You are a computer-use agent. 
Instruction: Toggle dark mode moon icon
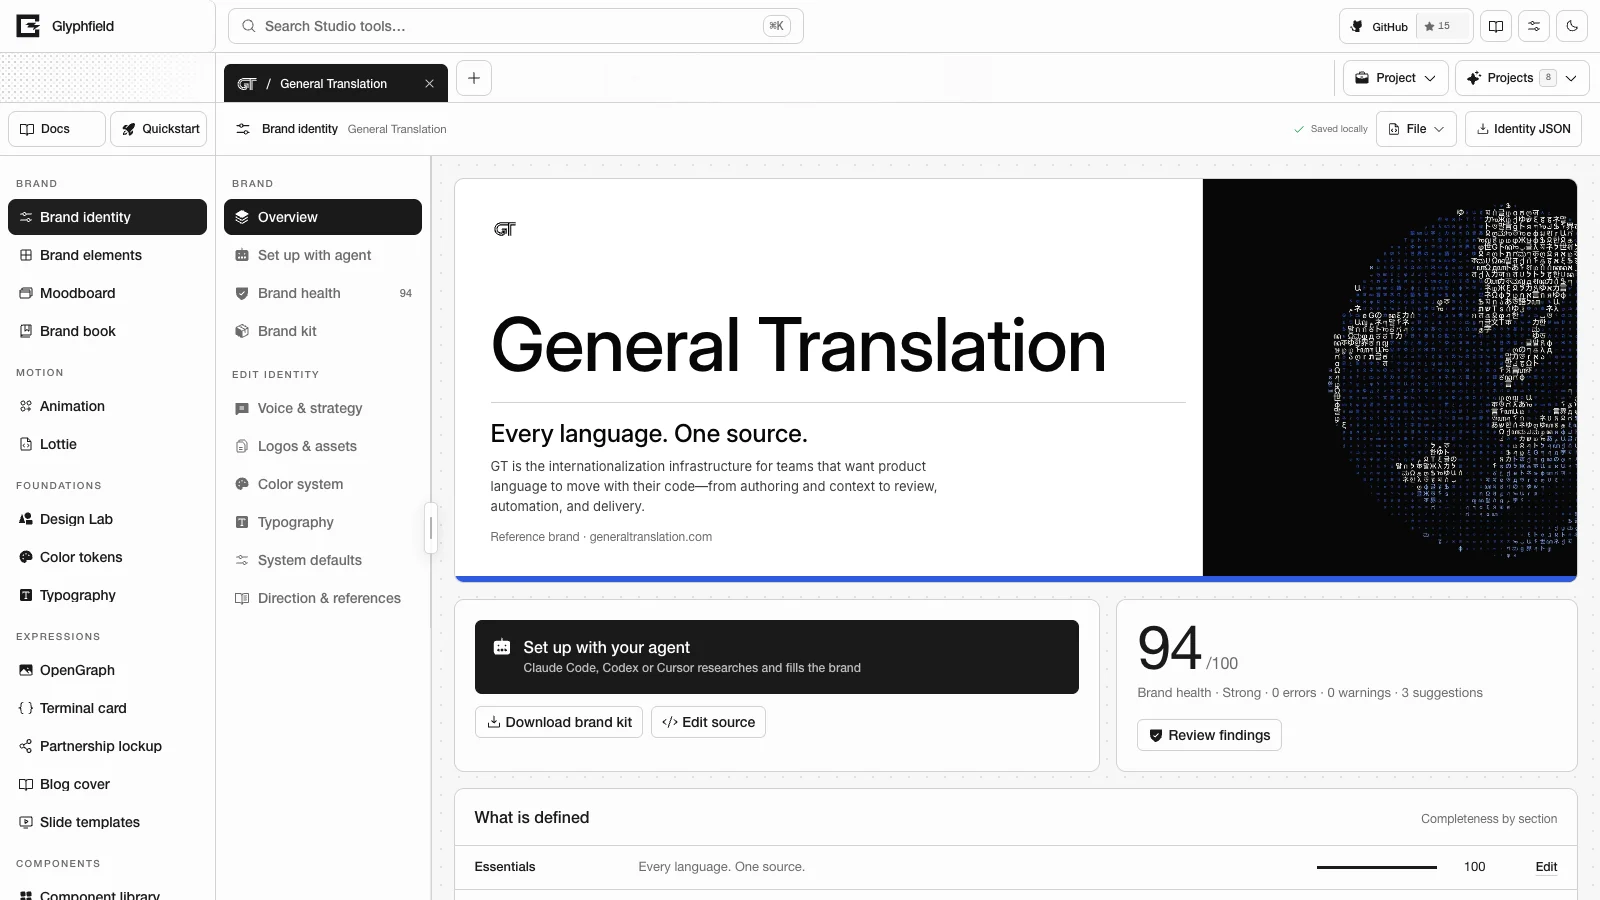(1572, 26)
